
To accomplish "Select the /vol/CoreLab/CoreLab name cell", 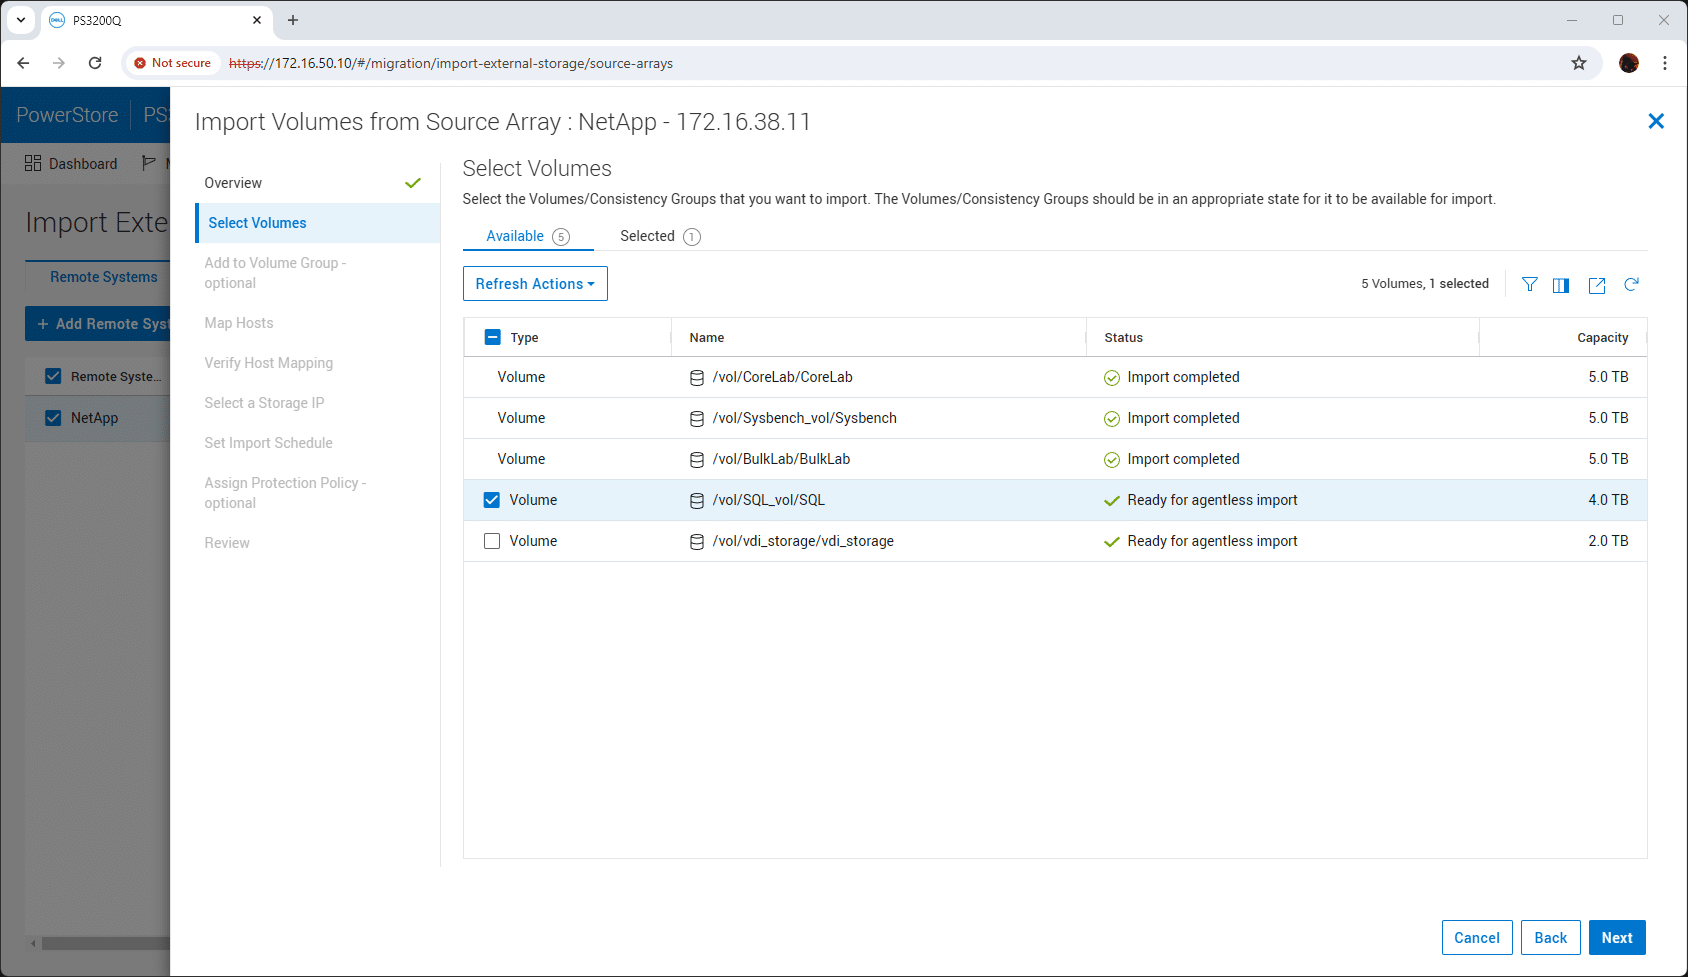I will pos(782,377).
